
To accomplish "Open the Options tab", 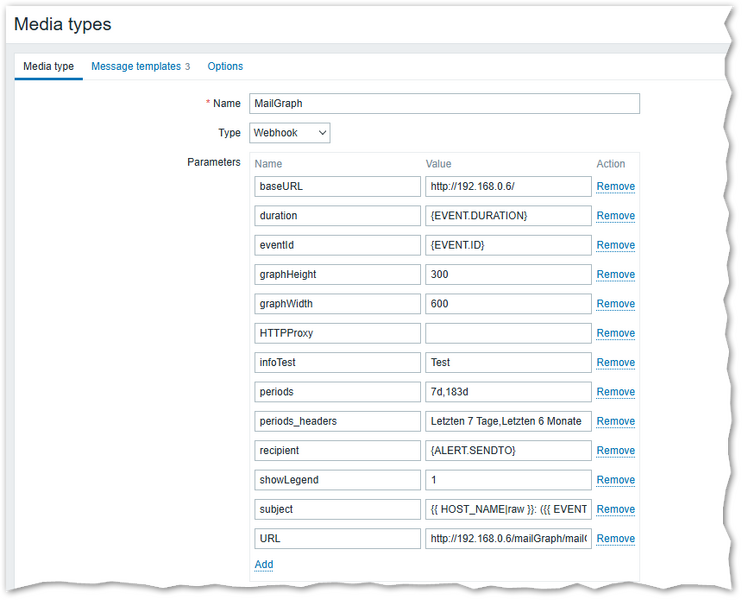I will [225, 66].
